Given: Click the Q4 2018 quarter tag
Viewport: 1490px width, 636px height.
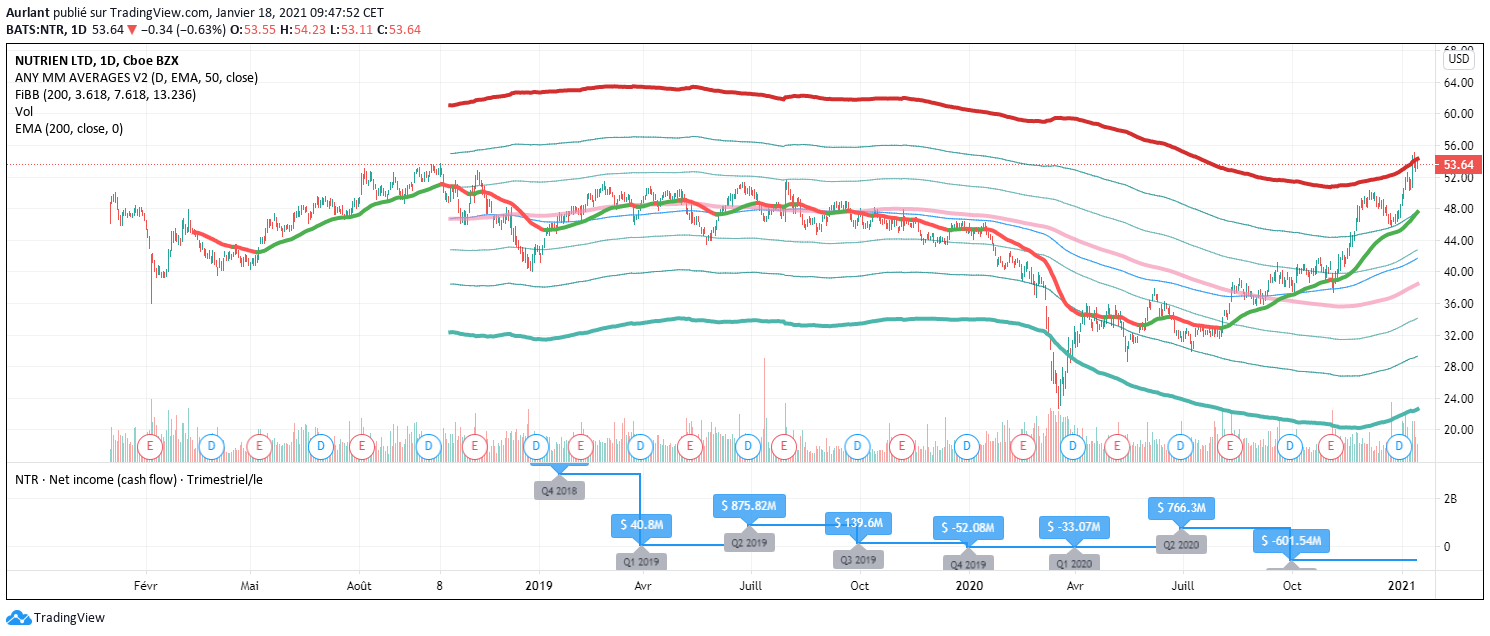Looking at the screenshot, I should (559, 490).
